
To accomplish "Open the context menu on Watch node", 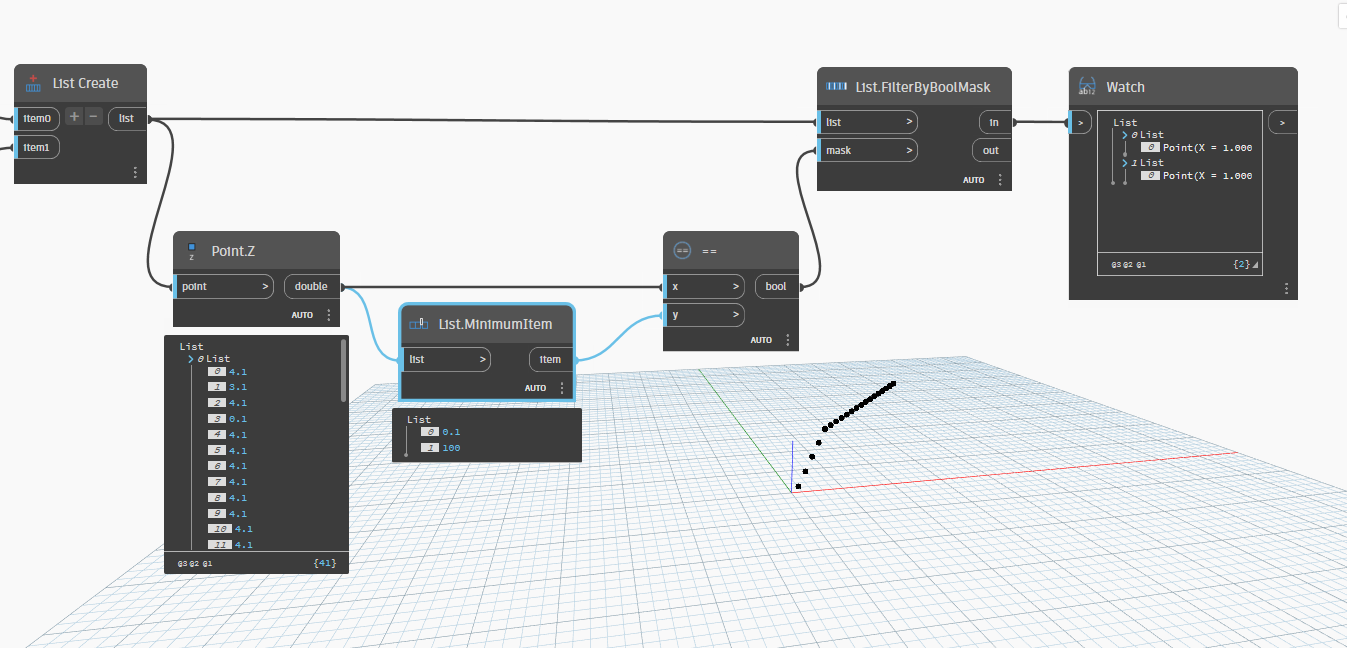I will (x=1286, y=287).
